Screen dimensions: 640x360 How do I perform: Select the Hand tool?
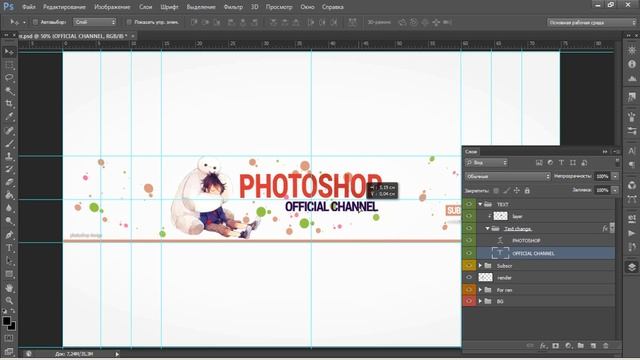point(9,288)
